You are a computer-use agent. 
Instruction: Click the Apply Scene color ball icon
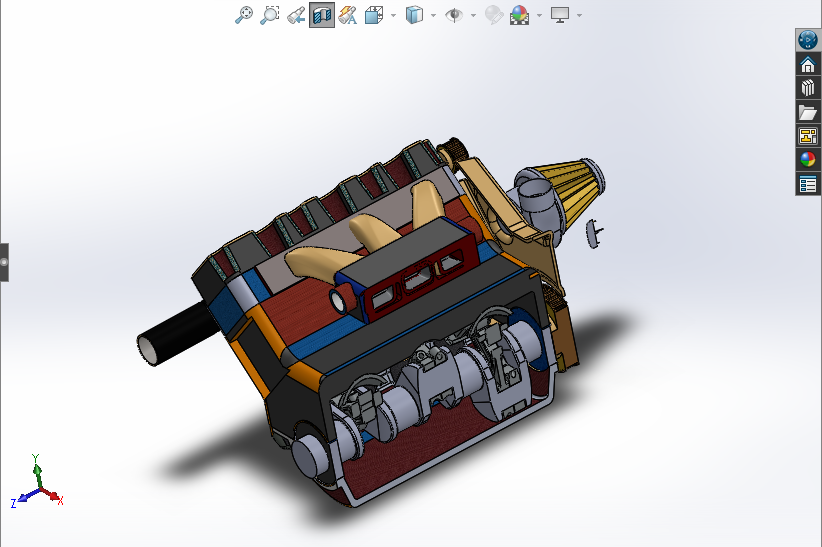tap(520, 15)
